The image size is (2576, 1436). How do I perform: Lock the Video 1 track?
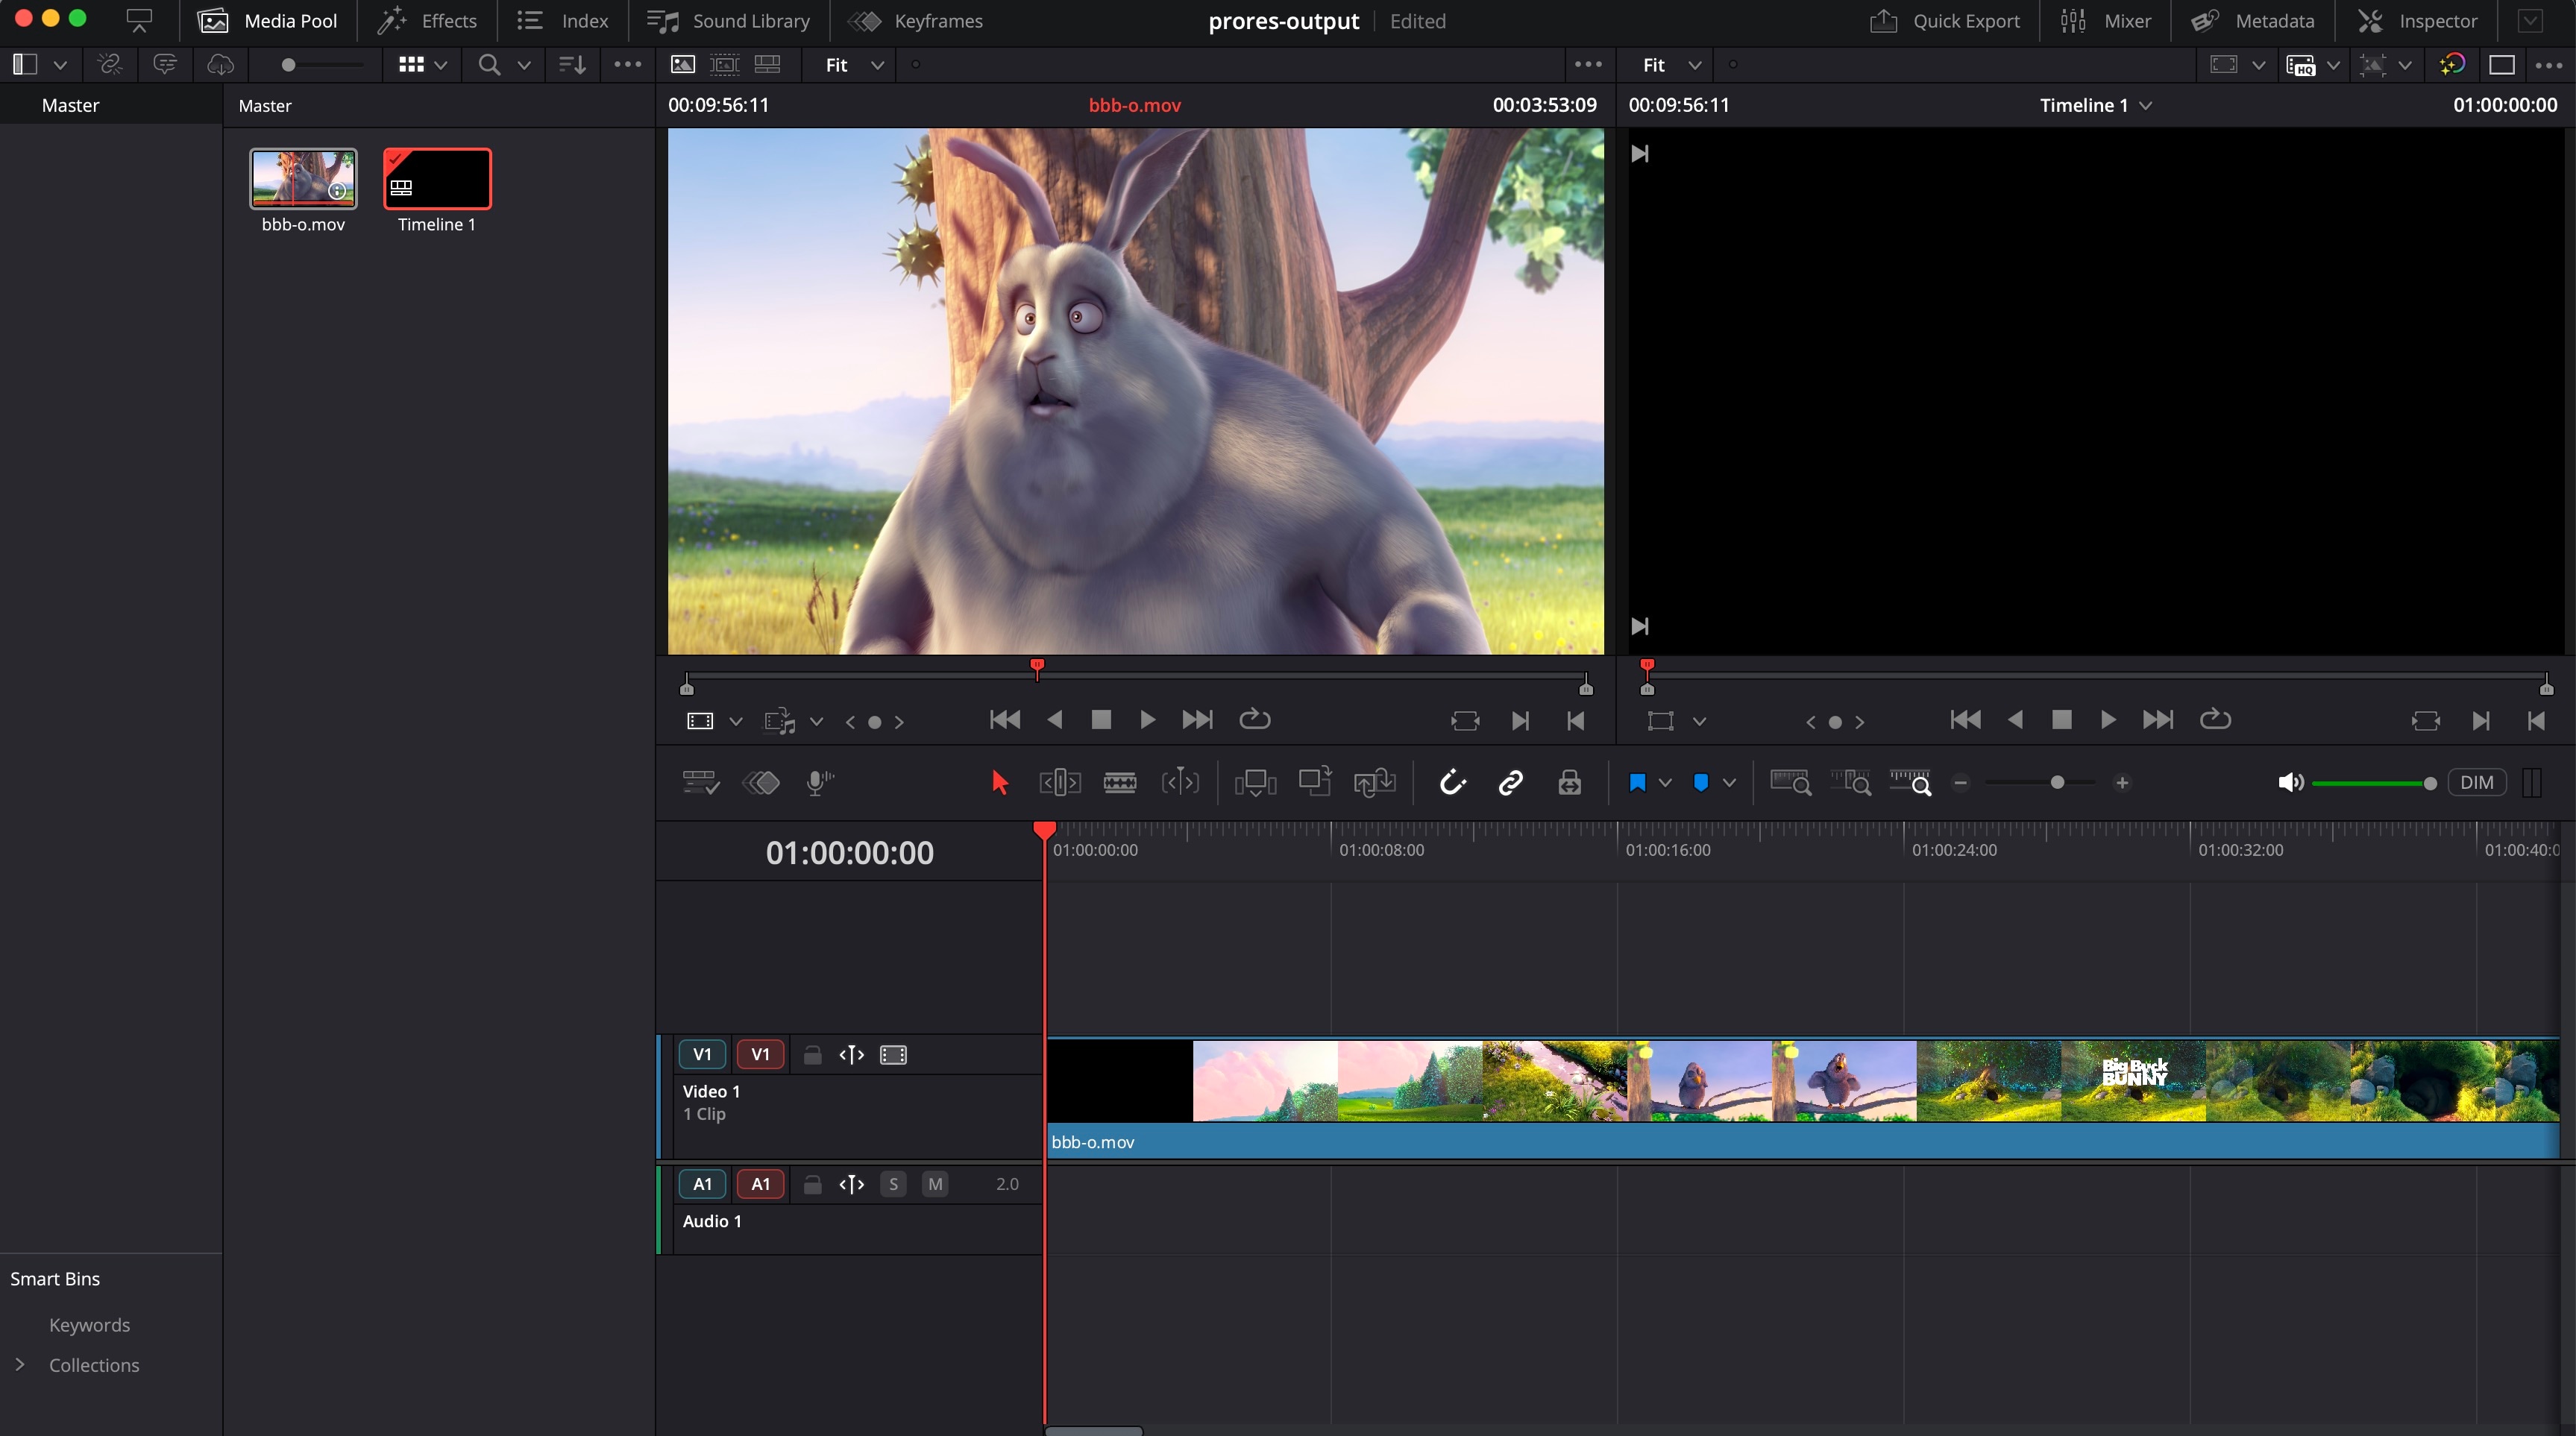812,1054
